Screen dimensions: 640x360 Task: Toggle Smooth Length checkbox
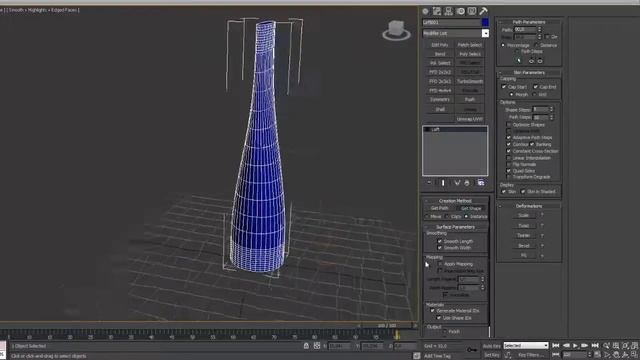440,241
